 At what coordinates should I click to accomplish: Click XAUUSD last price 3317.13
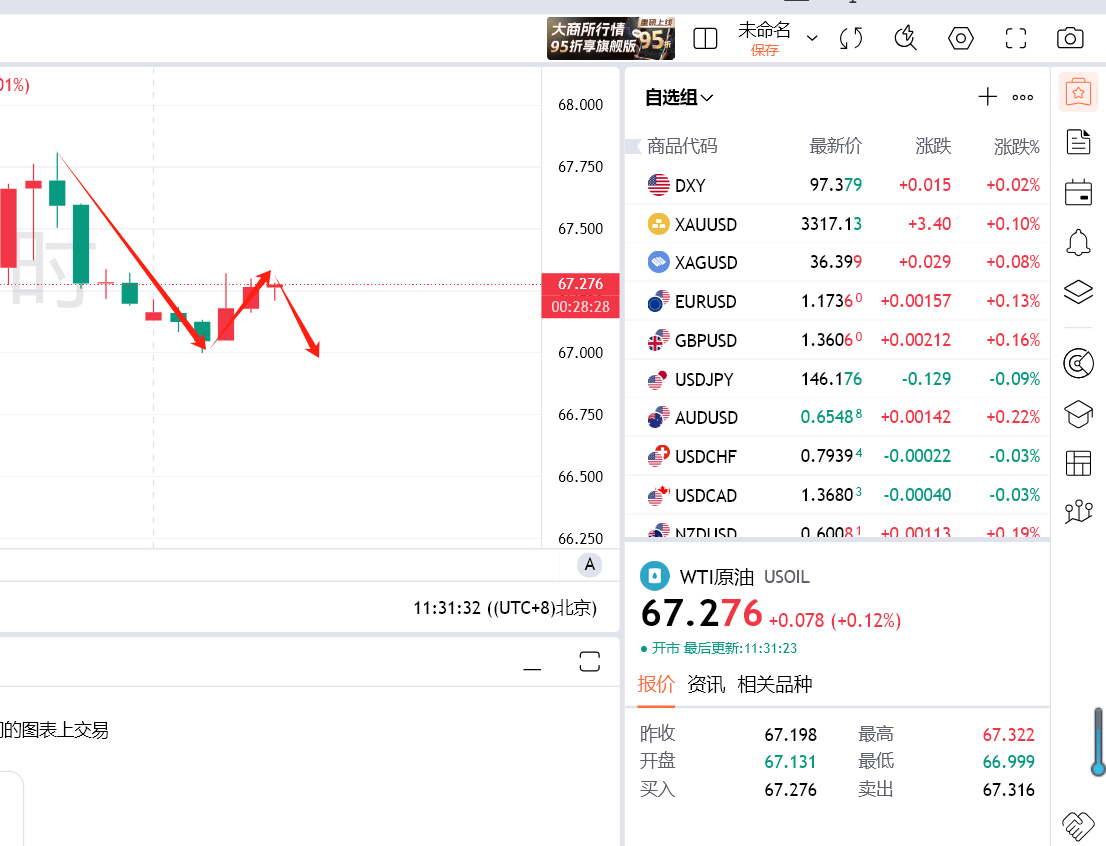pyautogui.click(x=831, y=224)
